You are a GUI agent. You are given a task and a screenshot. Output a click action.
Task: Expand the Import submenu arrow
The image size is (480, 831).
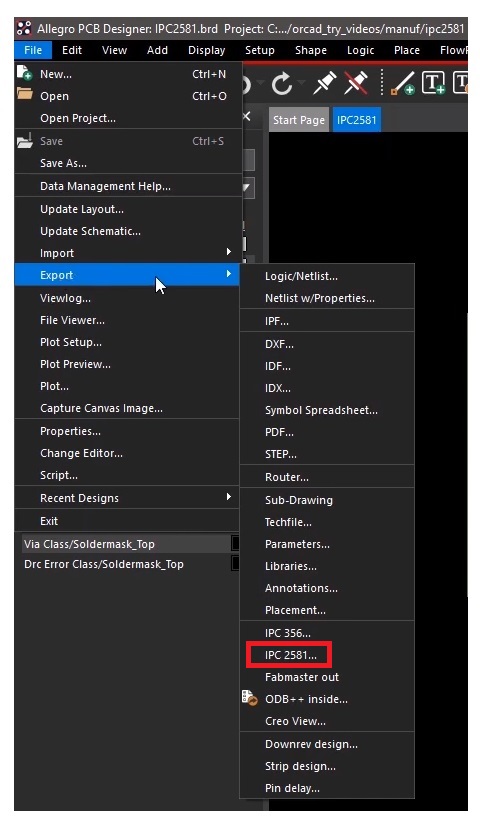pos(228,251)
